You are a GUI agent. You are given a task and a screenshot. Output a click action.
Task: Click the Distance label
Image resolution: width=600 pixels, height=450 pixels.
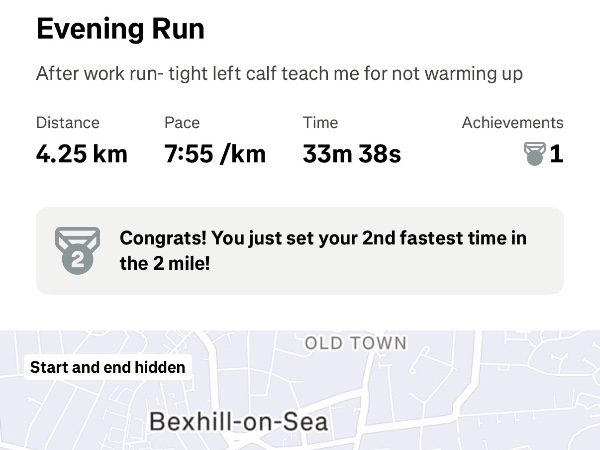pos(68,123)
